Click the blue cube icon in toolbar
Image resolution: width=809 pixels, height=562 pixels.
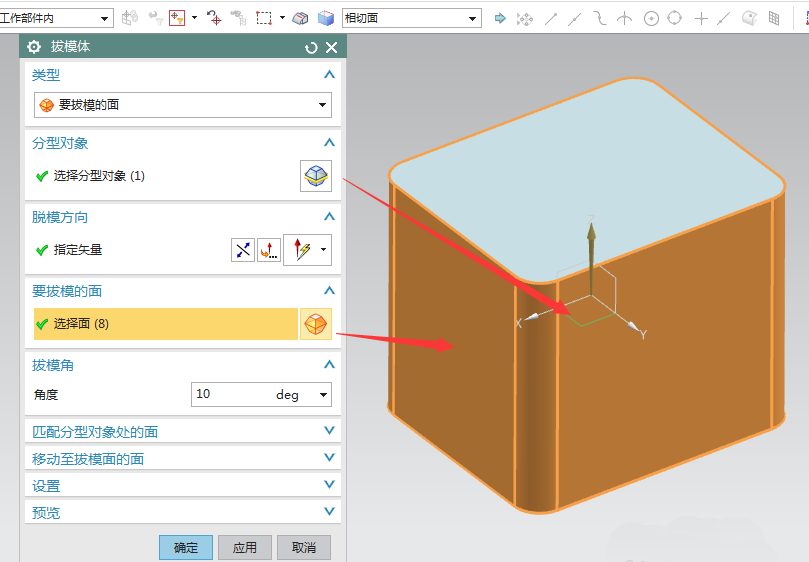tap(326, 18)
